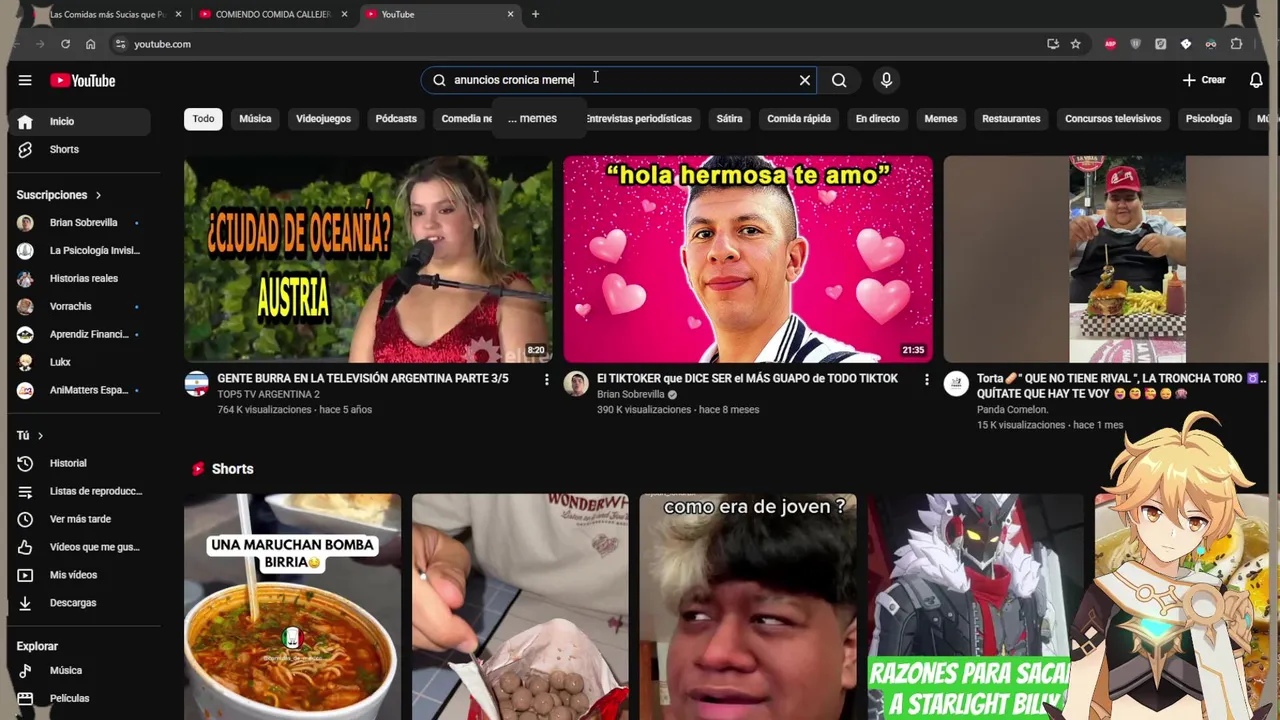Open Descargas from sidebar

(x=82, y=603)
